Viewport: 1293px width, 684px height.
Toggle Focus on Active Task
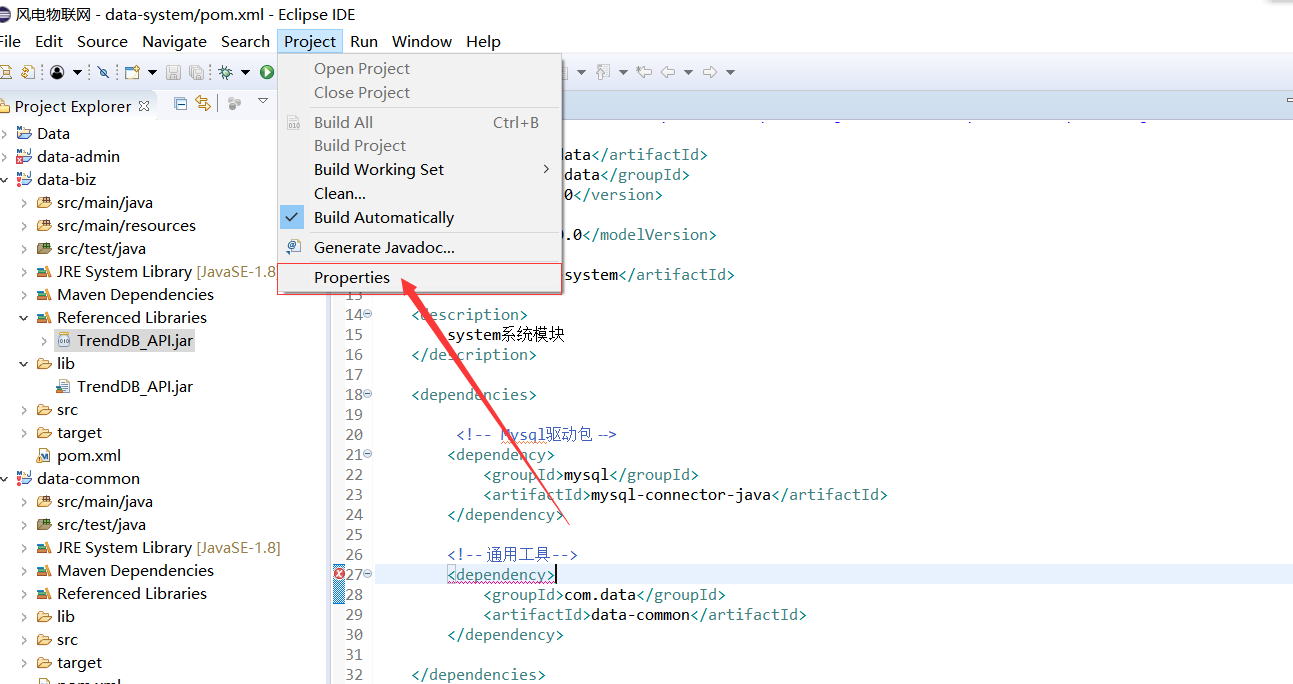tap(234, 103)
